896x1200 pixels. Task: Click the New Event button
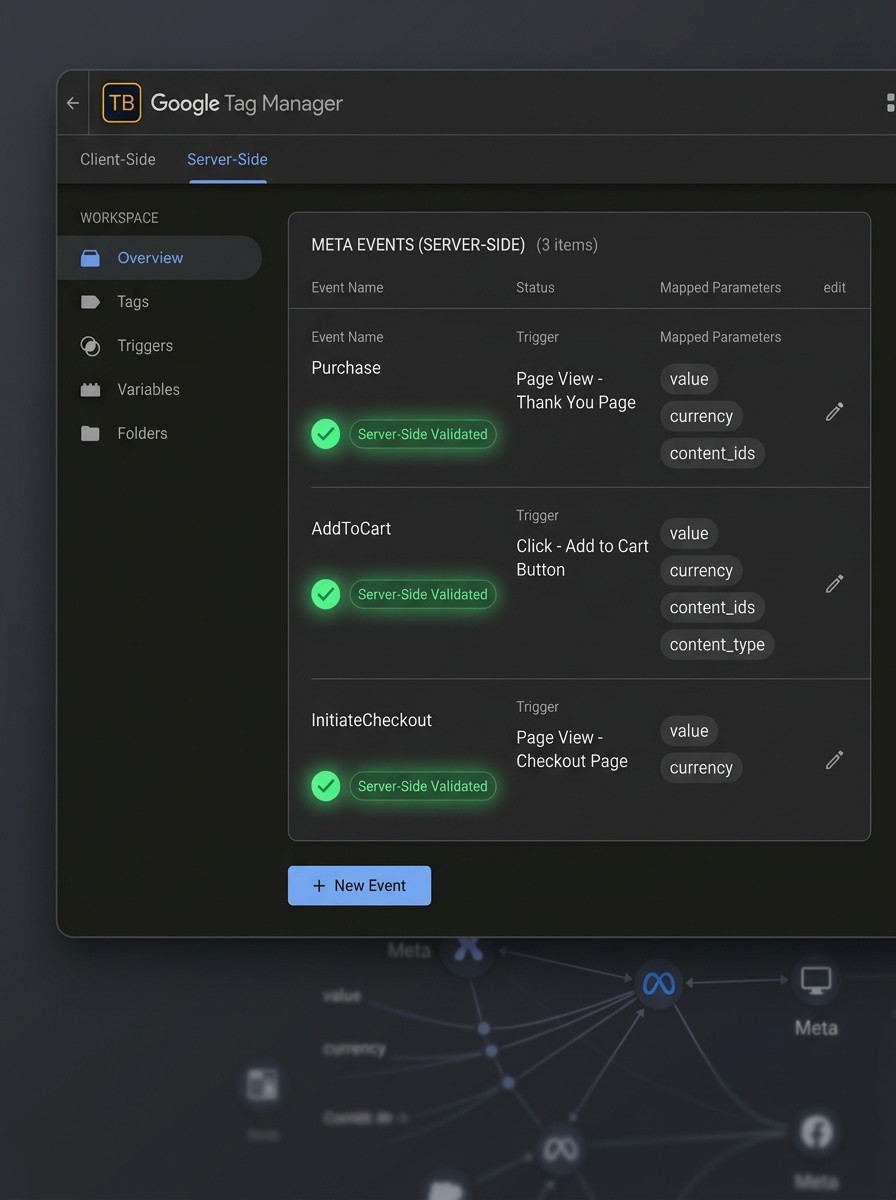[360, 886]
